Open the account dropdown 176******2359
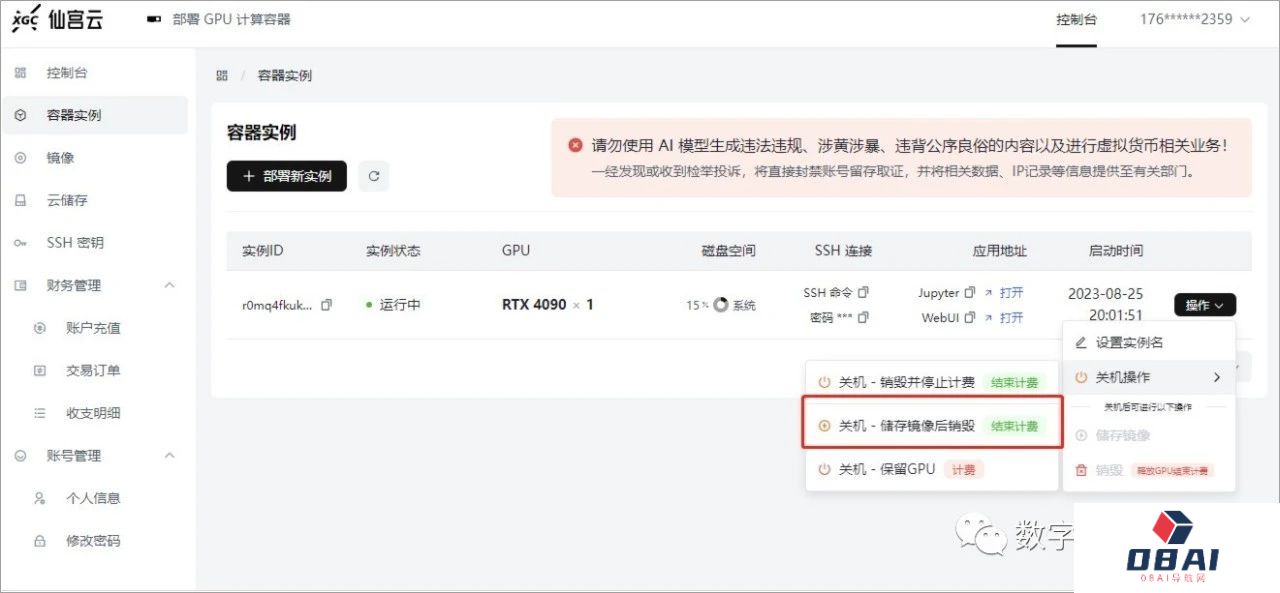This screenshot has height=593, width=1280. [x=1195, y=19]
